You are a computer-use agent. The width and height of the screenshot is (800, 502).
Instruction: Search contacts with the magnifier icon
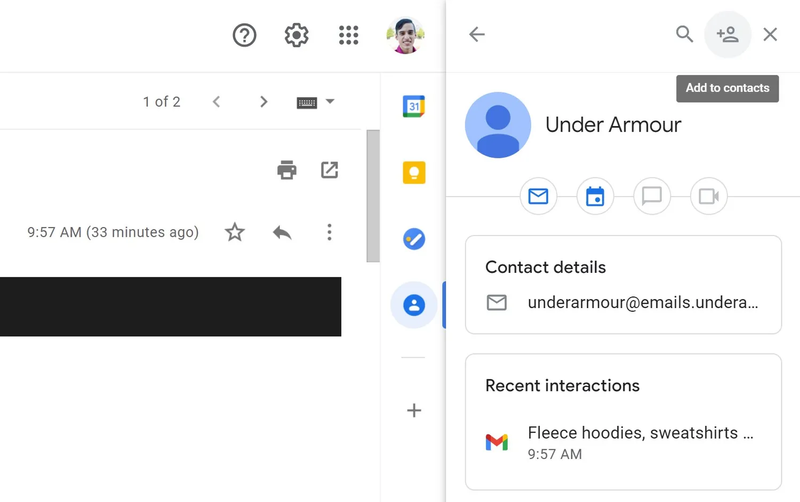684,34
